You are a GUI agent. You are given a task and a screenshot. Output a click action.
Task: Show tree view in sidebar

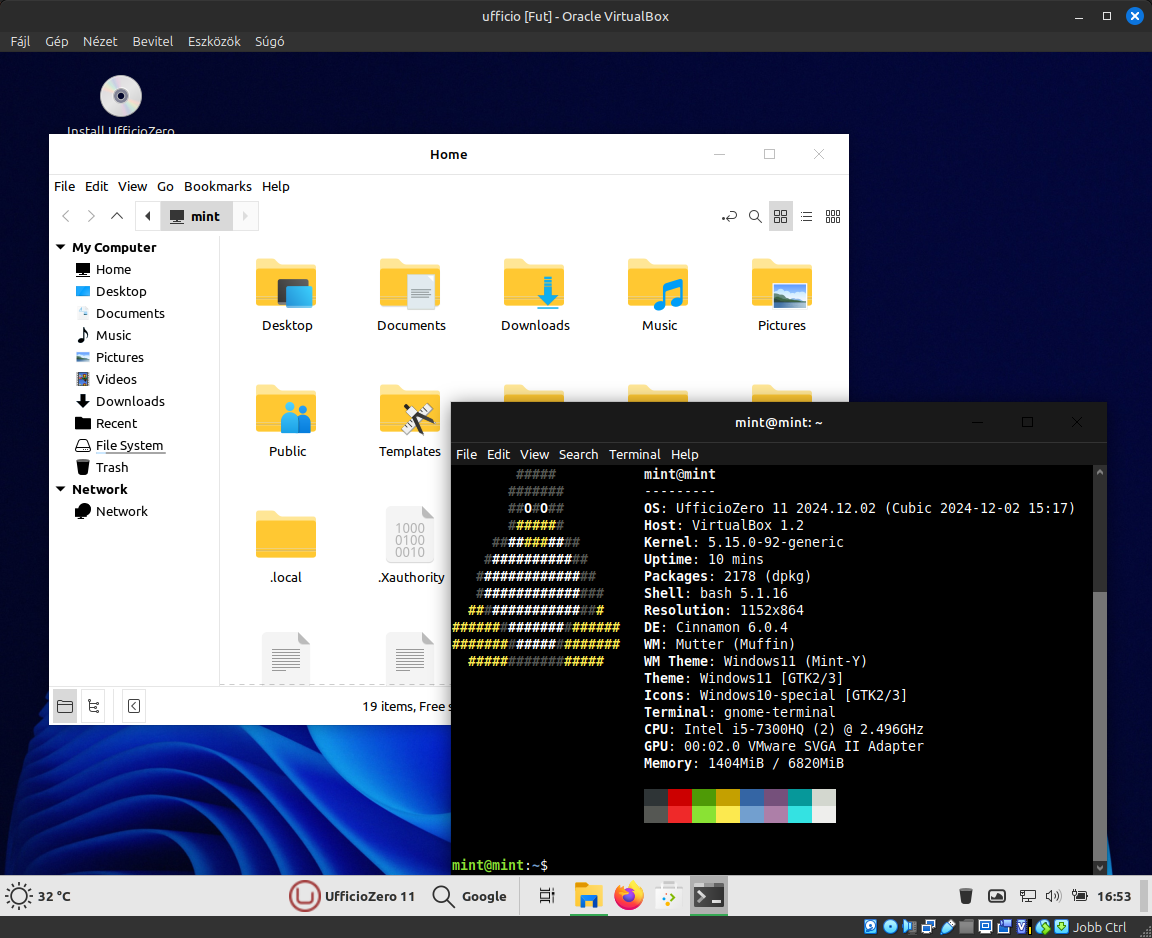[x=93, y=707]
